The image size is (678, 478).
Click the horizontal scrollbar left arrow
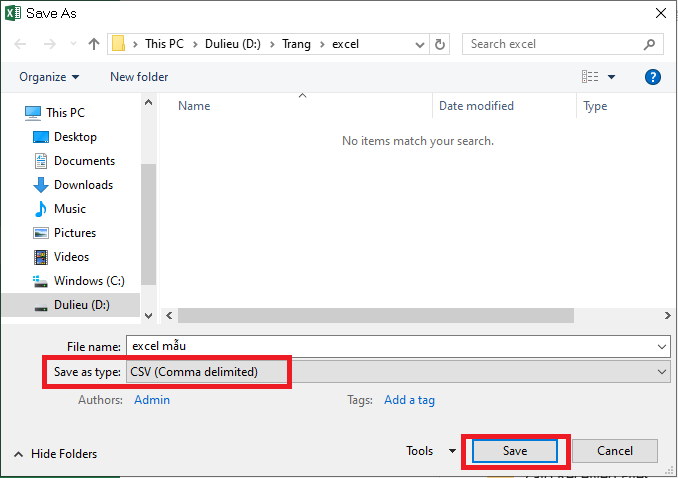169,316
